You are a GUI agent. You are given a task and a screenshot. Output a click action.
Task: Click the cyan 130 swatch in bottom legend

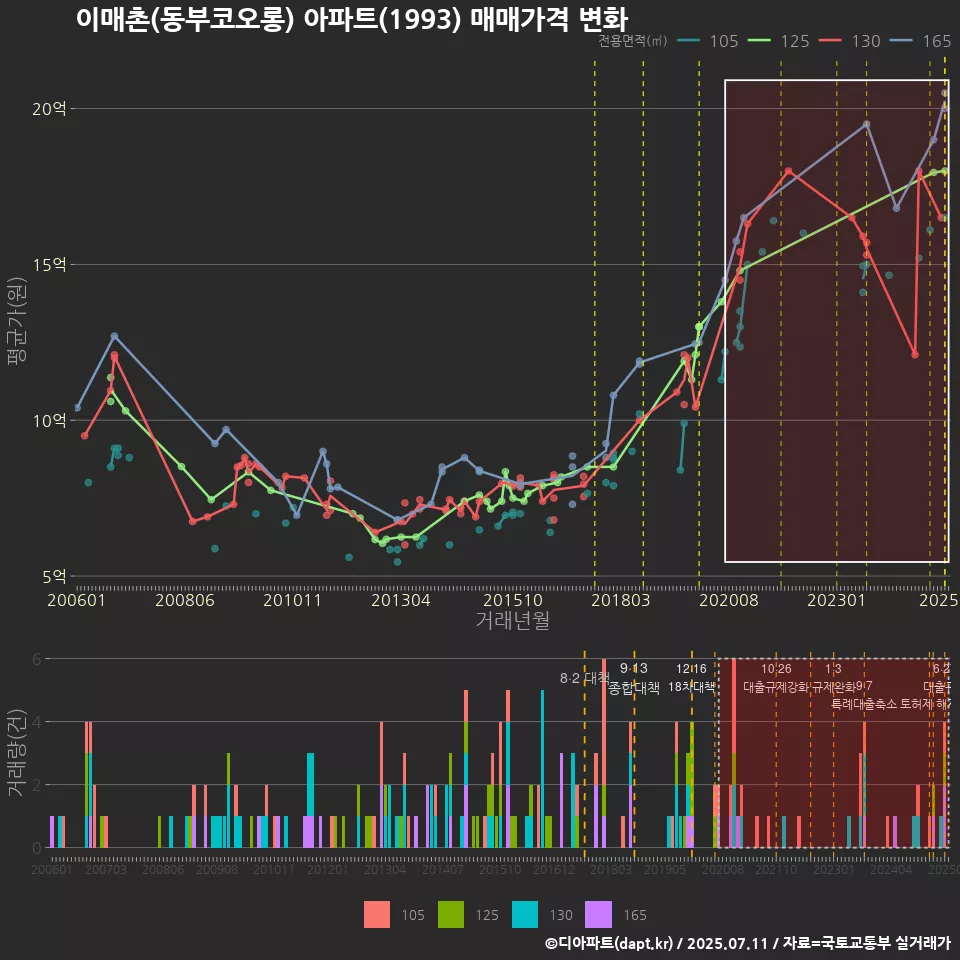coord(525,915)
